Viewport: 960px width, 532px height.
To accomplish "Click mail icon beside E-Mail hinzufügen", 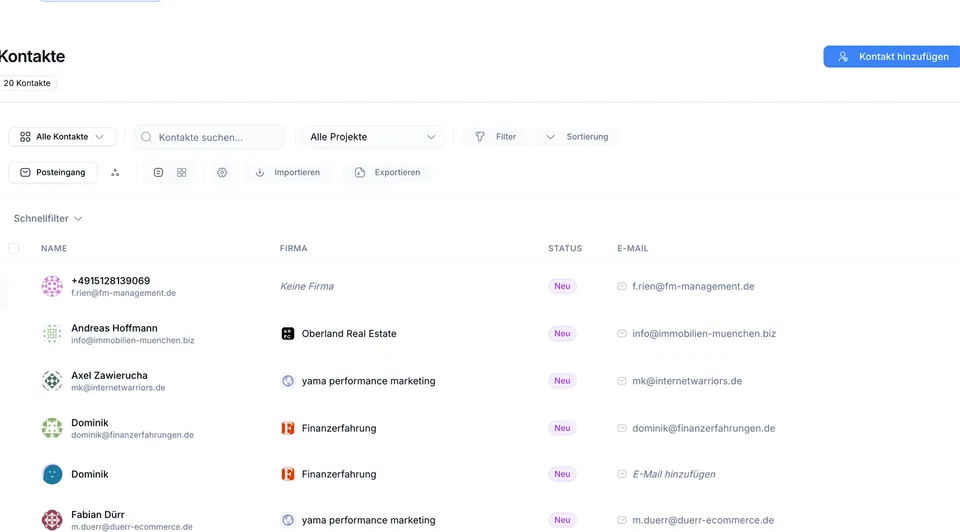I will pos(621,474).
